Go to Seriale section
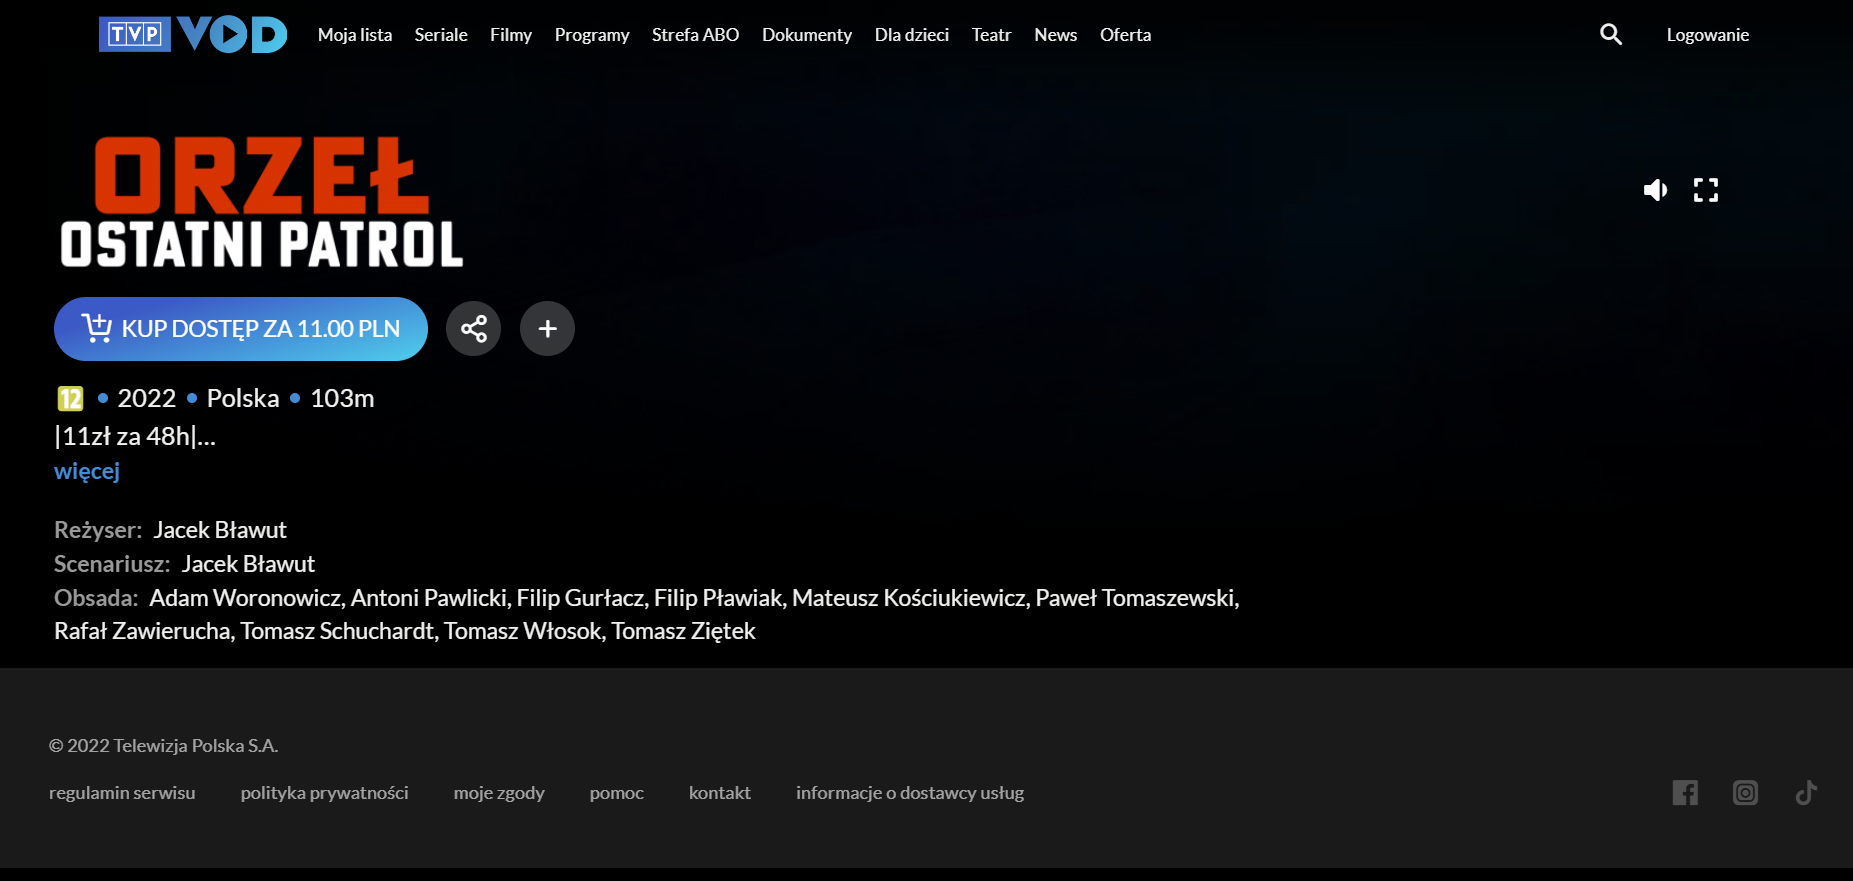This screenshot has height=881, width=1853. [441, 35]
